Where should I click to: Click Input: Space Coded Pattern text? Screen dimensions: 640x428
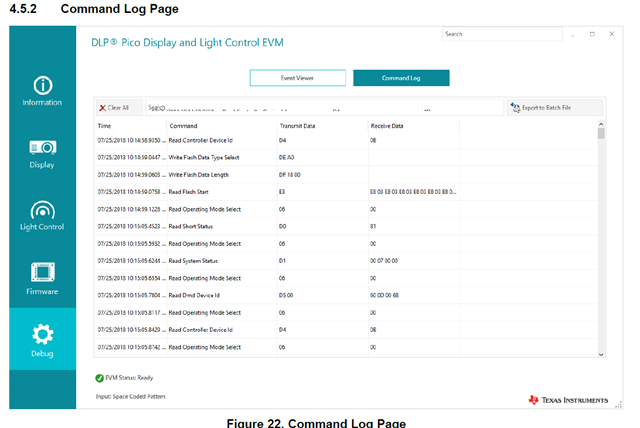(131, 397)
